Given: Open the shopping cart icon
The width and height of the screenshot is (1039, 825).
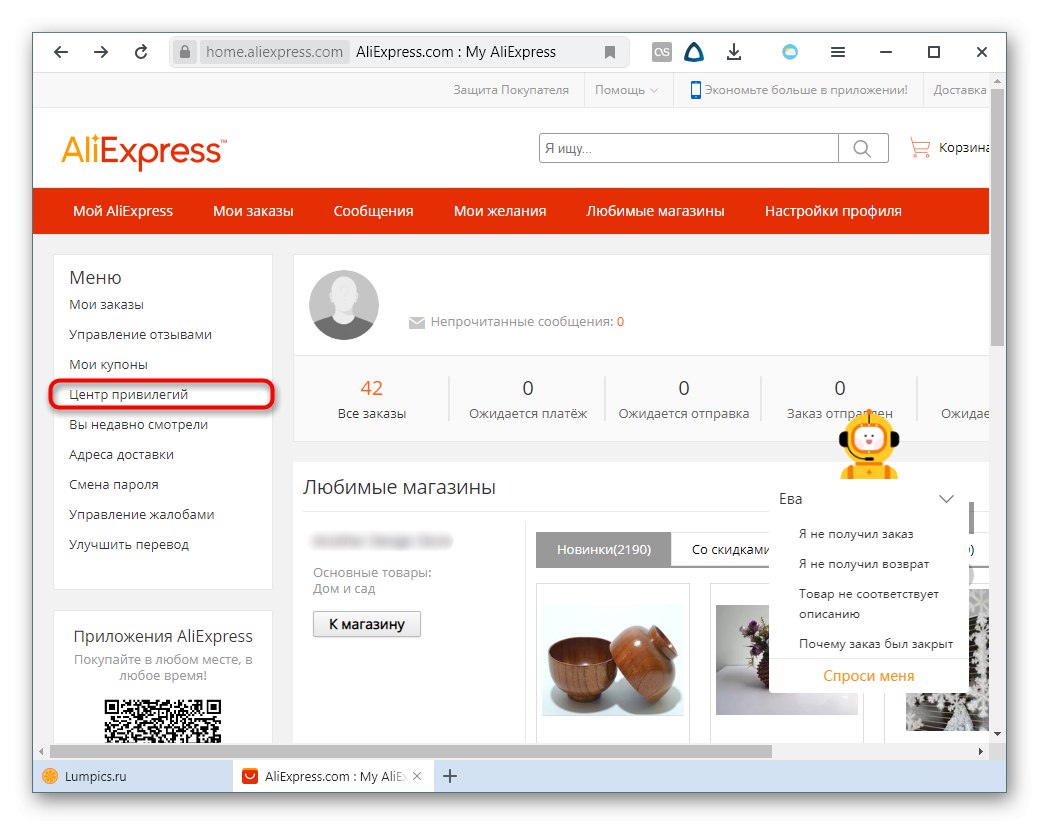Looking at the screenshot, I should pos(920,147).
